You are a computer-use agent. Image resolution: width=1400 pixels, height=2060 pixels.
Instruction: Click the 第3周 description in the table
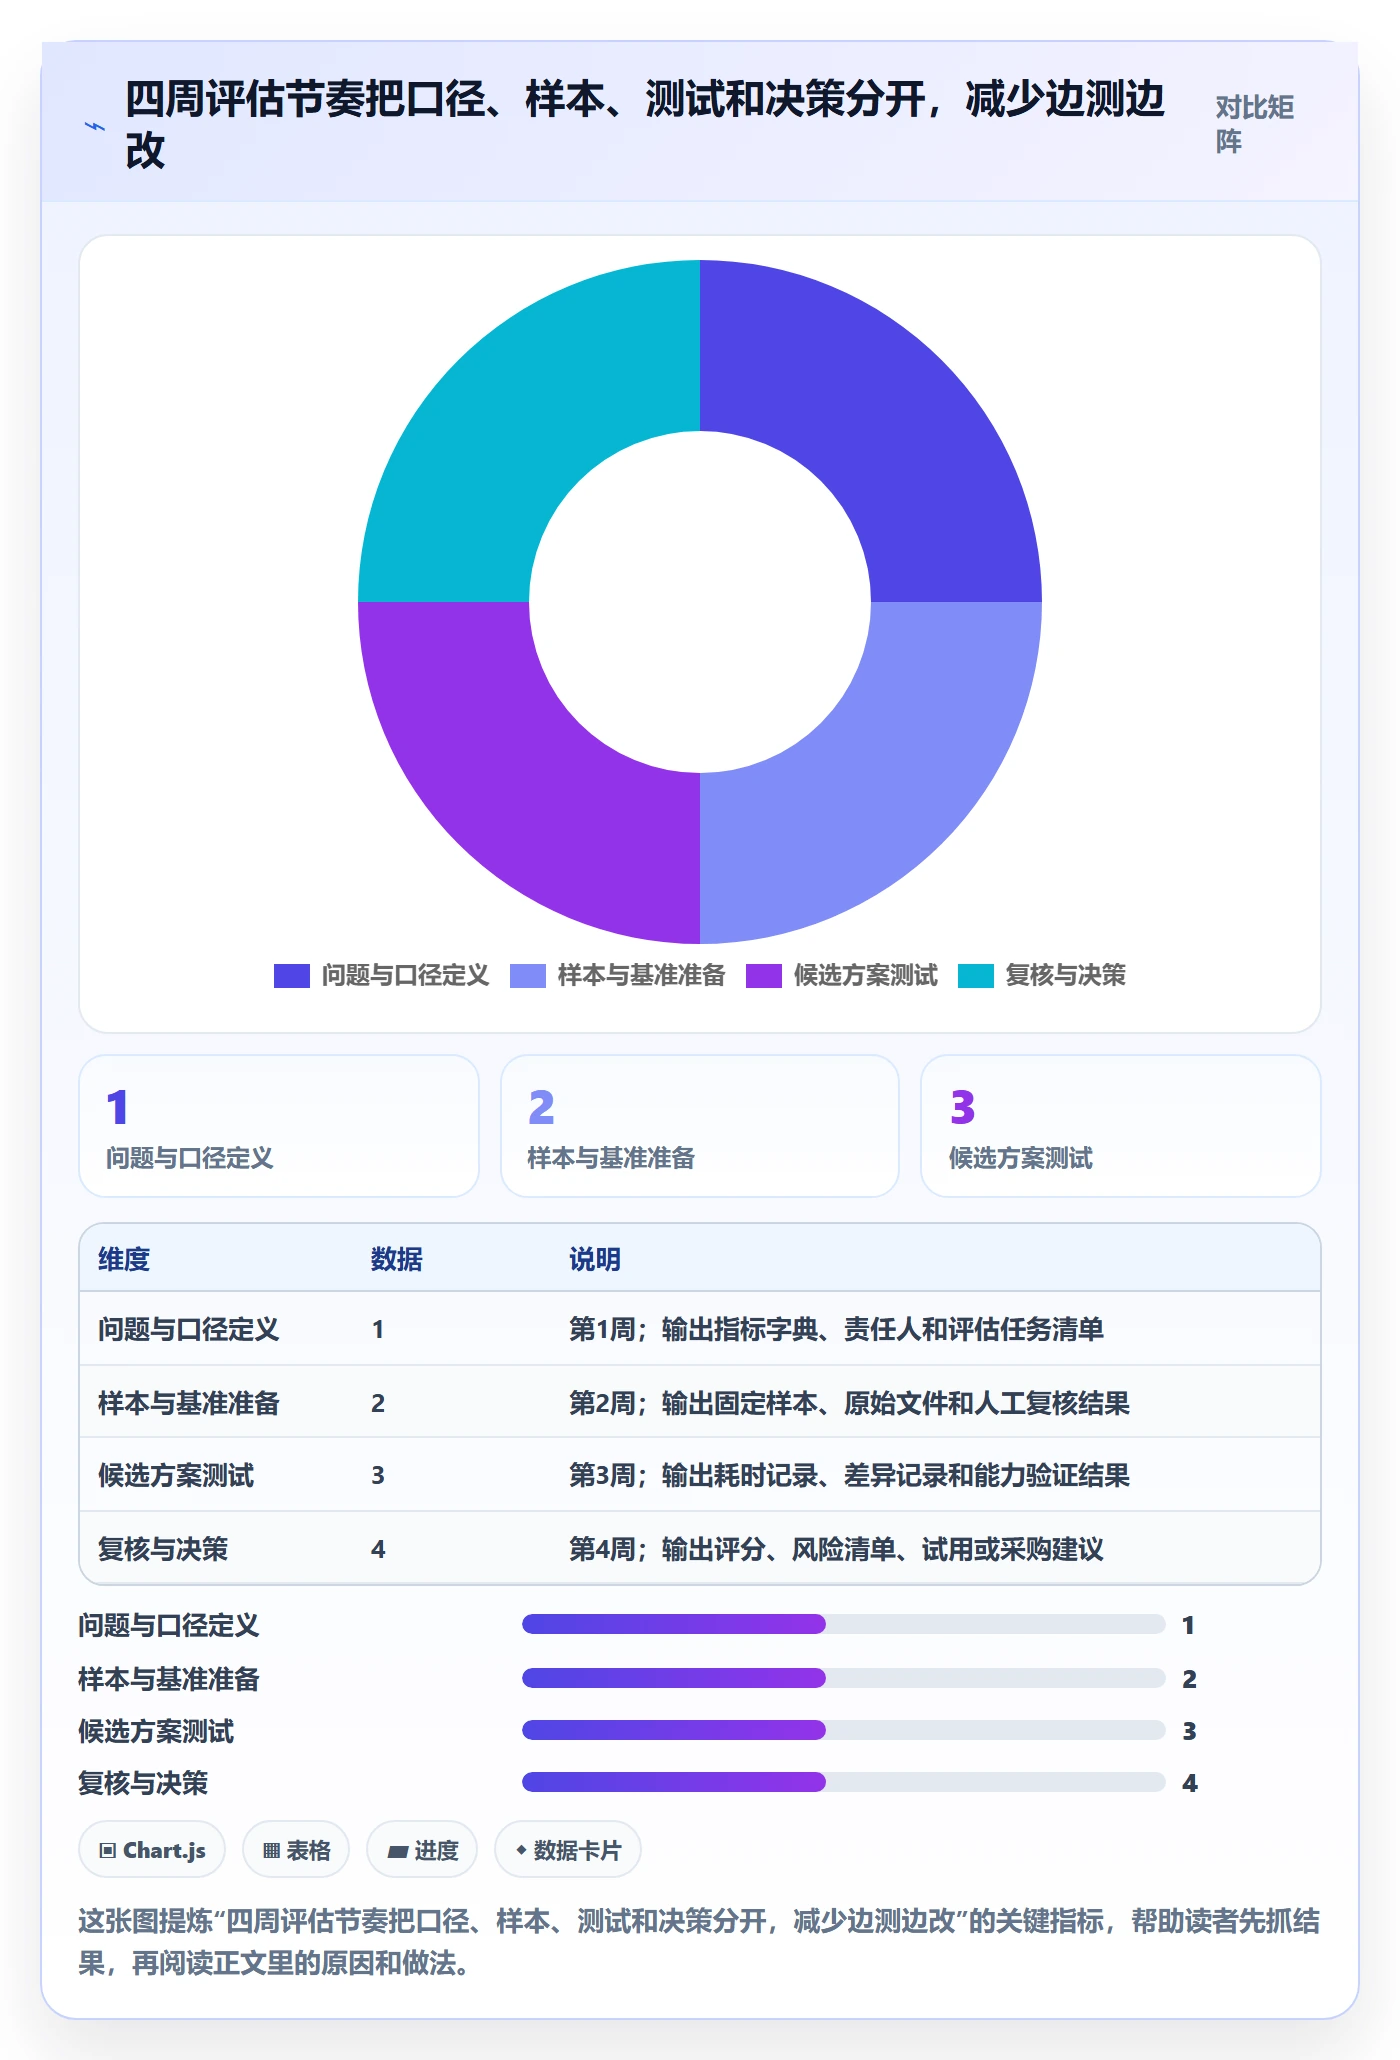pyautogui.click(x=850, y=1475)
